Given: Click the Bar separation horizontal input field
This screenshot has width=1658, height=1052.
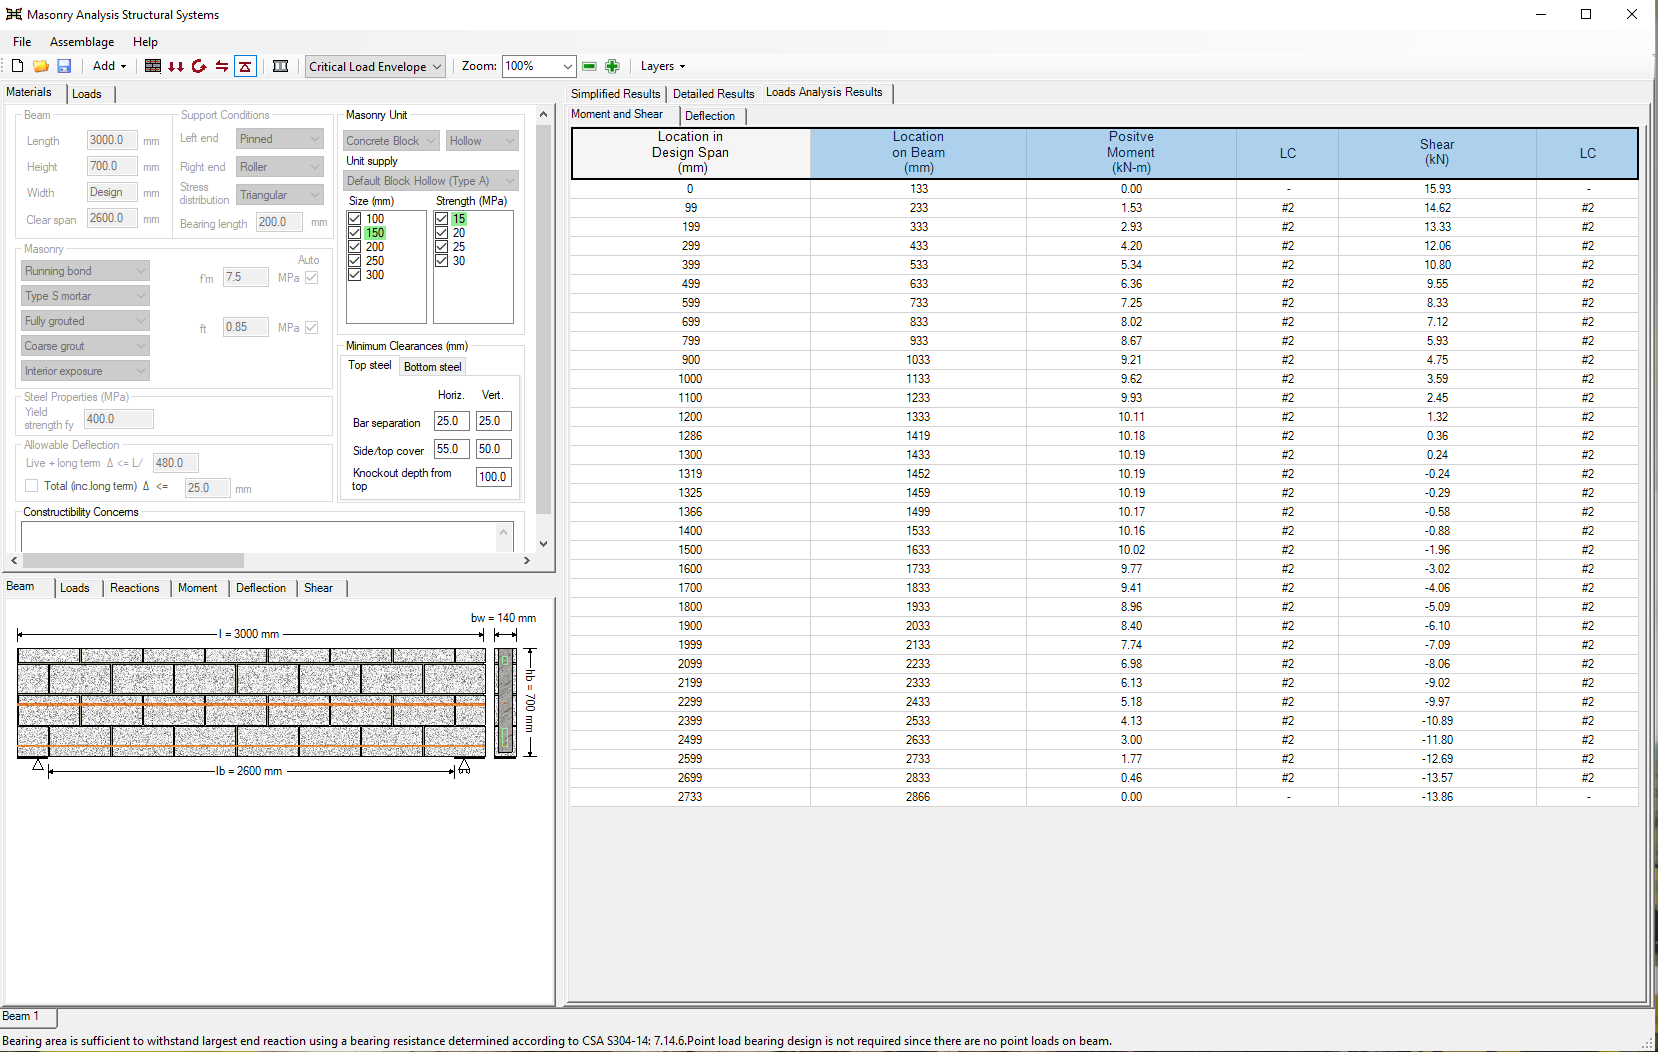Looking at the screenshot, I should (451, 421).
